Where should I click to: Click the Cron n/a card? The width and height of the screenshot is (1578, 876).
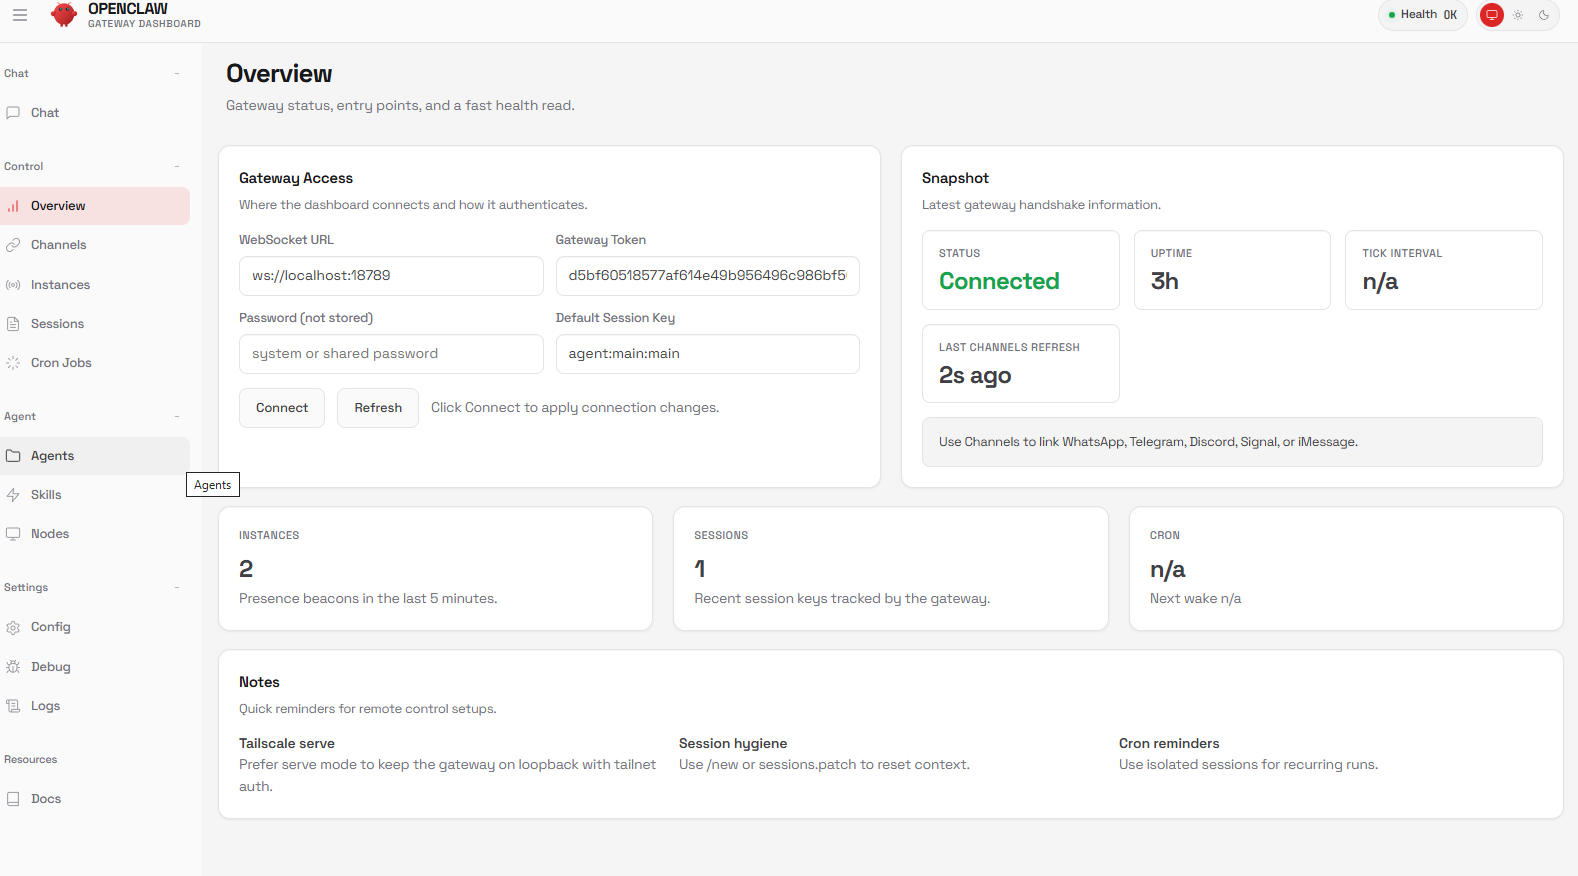click(x=1346, y=569)
